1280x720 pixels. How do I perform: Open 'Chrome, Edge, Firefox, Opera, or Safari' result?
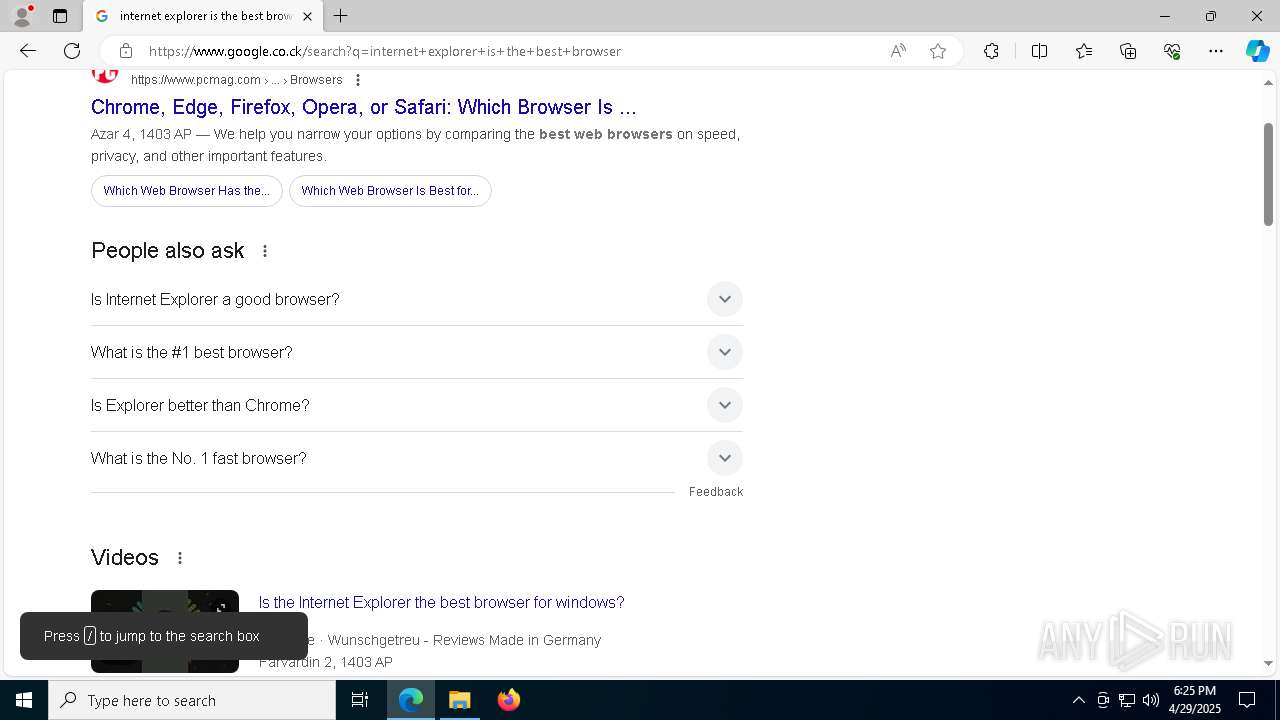coord(363,107)
